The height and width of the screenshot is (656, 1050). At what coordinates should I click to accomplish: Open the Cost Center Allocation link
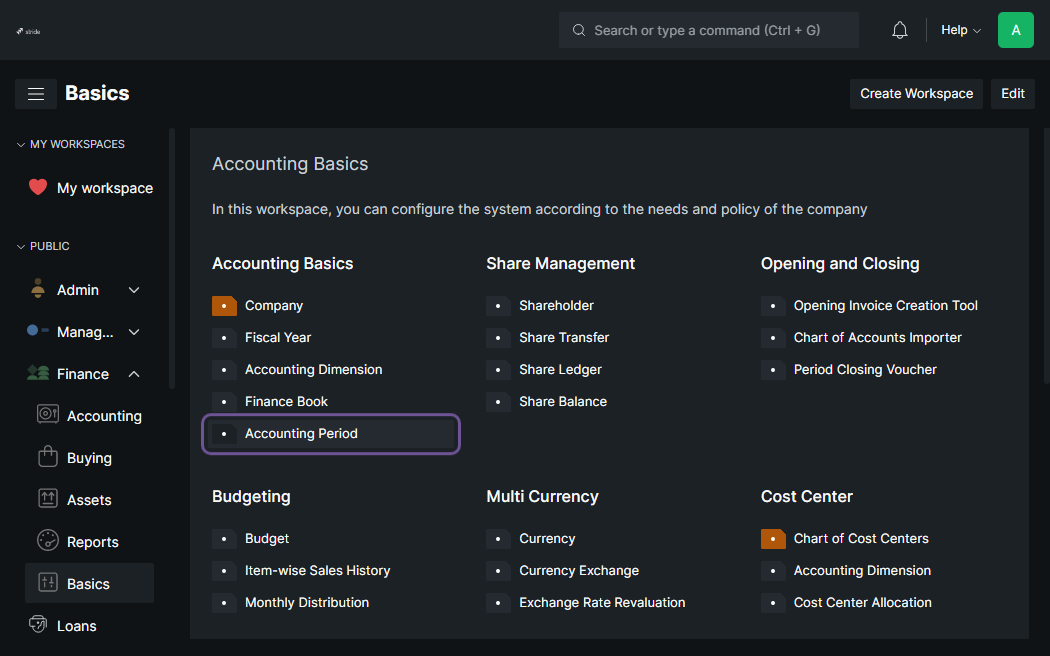click(x=862, y=602)
